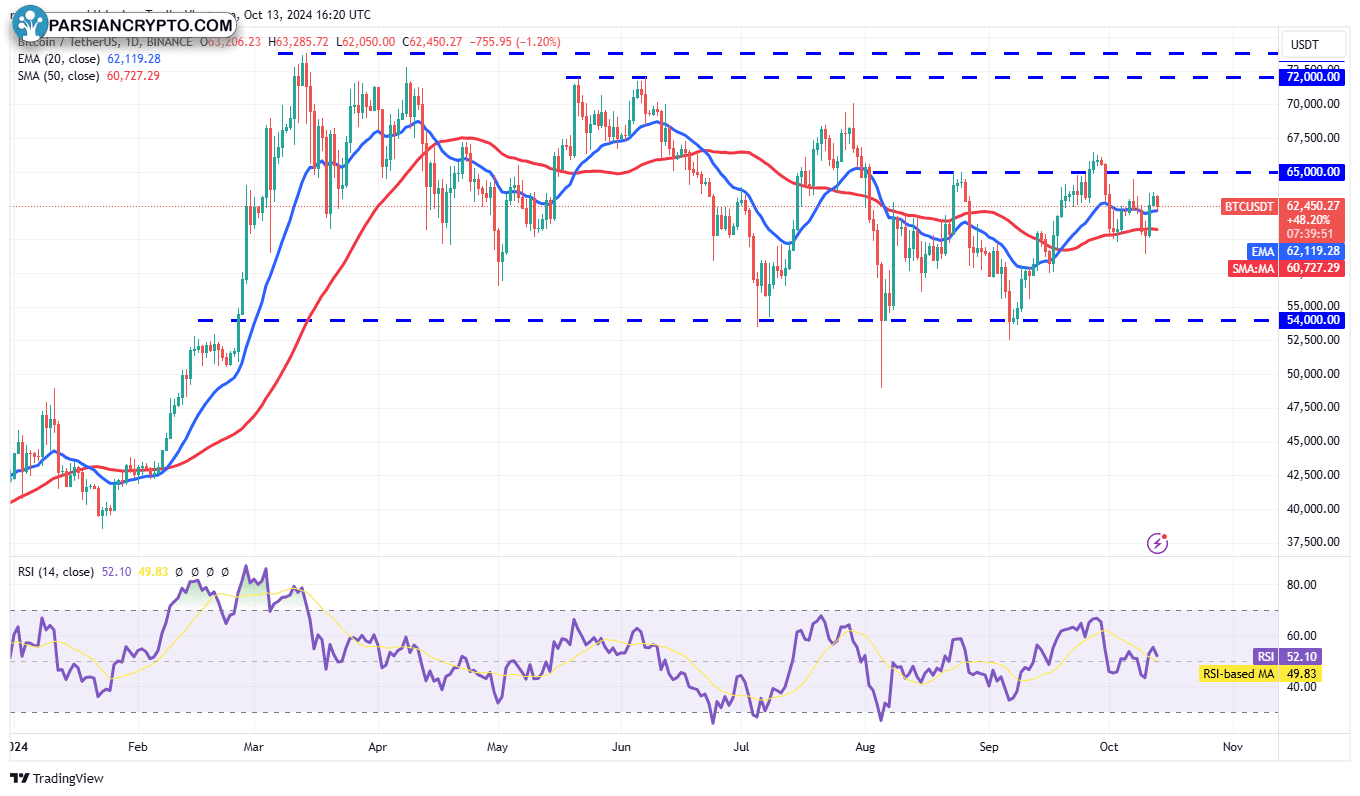Click the 47,500.00 price axis value

pos(1313,407)
